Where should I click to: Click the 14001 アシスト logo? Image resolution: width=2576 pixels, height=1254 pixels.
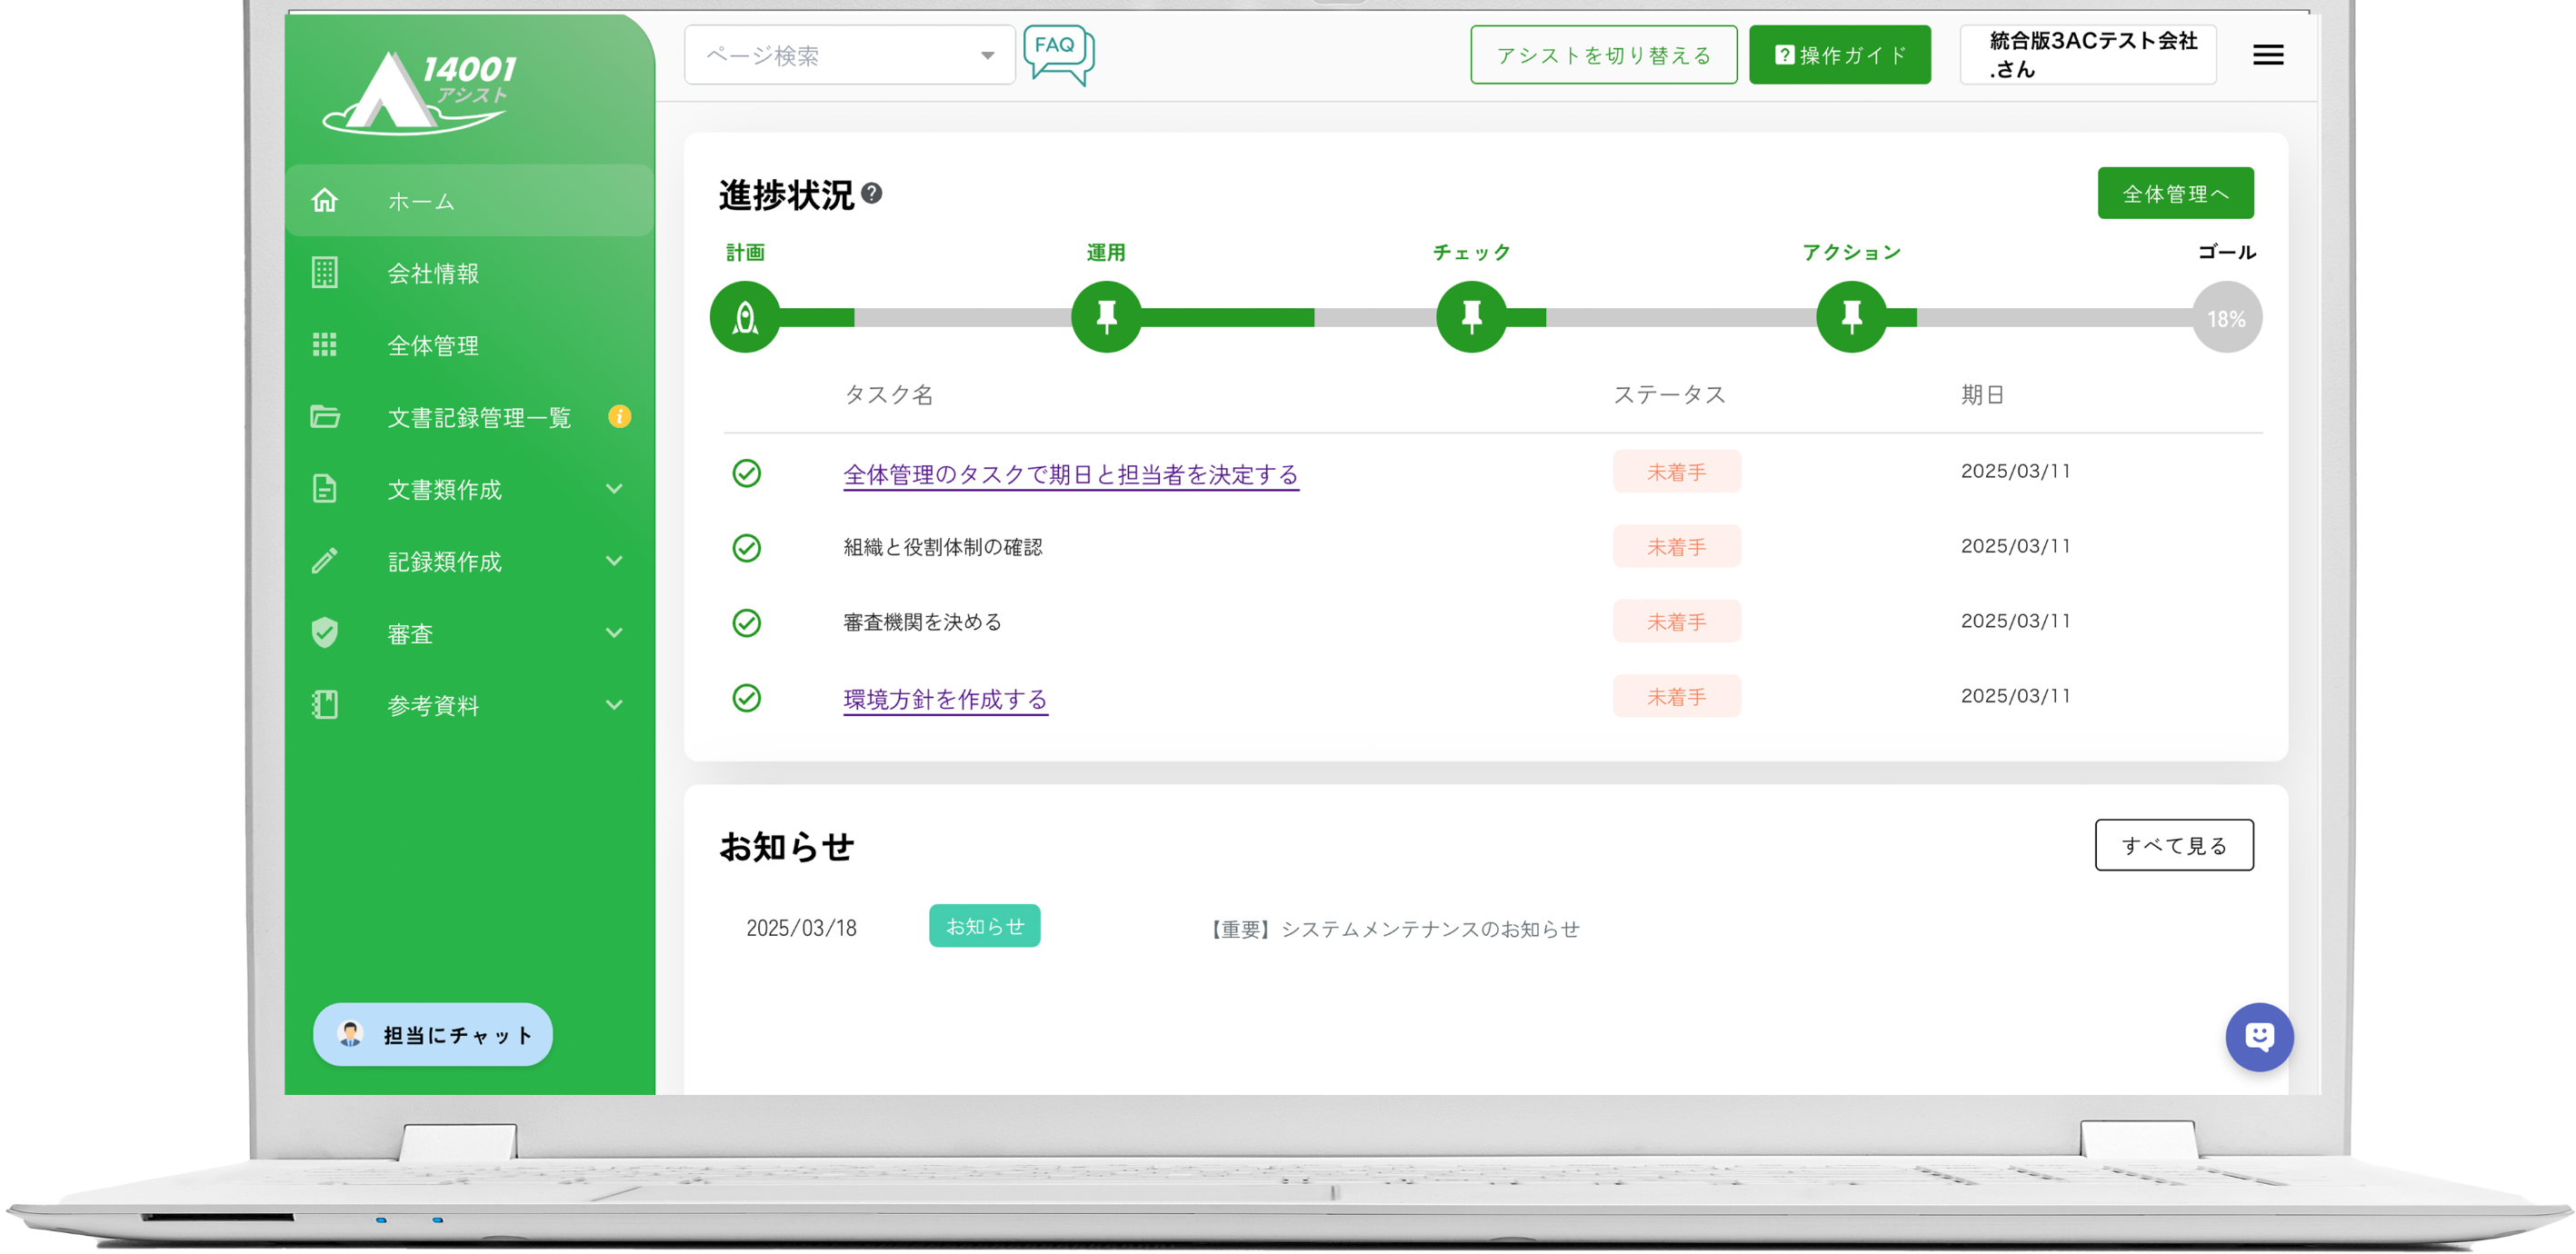[420, 92]
